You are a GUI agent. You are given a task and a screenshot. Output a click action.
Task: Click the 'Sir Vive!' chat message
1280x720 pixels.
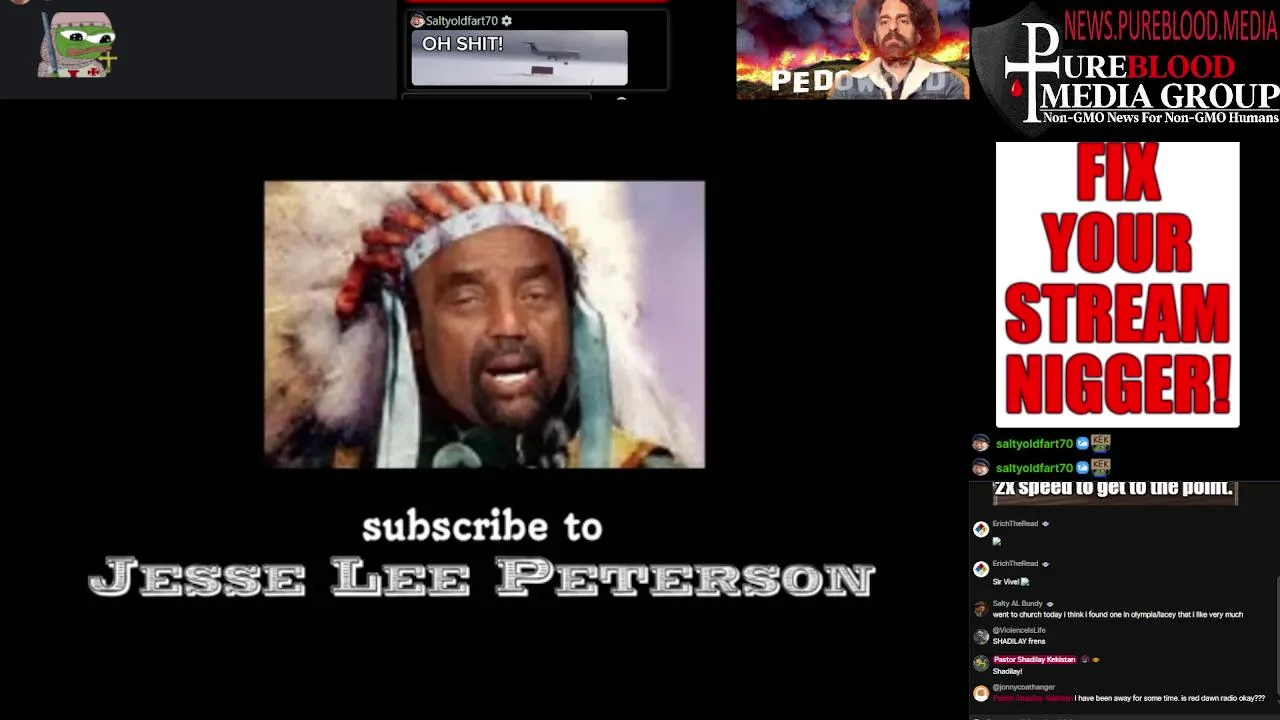[1006, 582]
